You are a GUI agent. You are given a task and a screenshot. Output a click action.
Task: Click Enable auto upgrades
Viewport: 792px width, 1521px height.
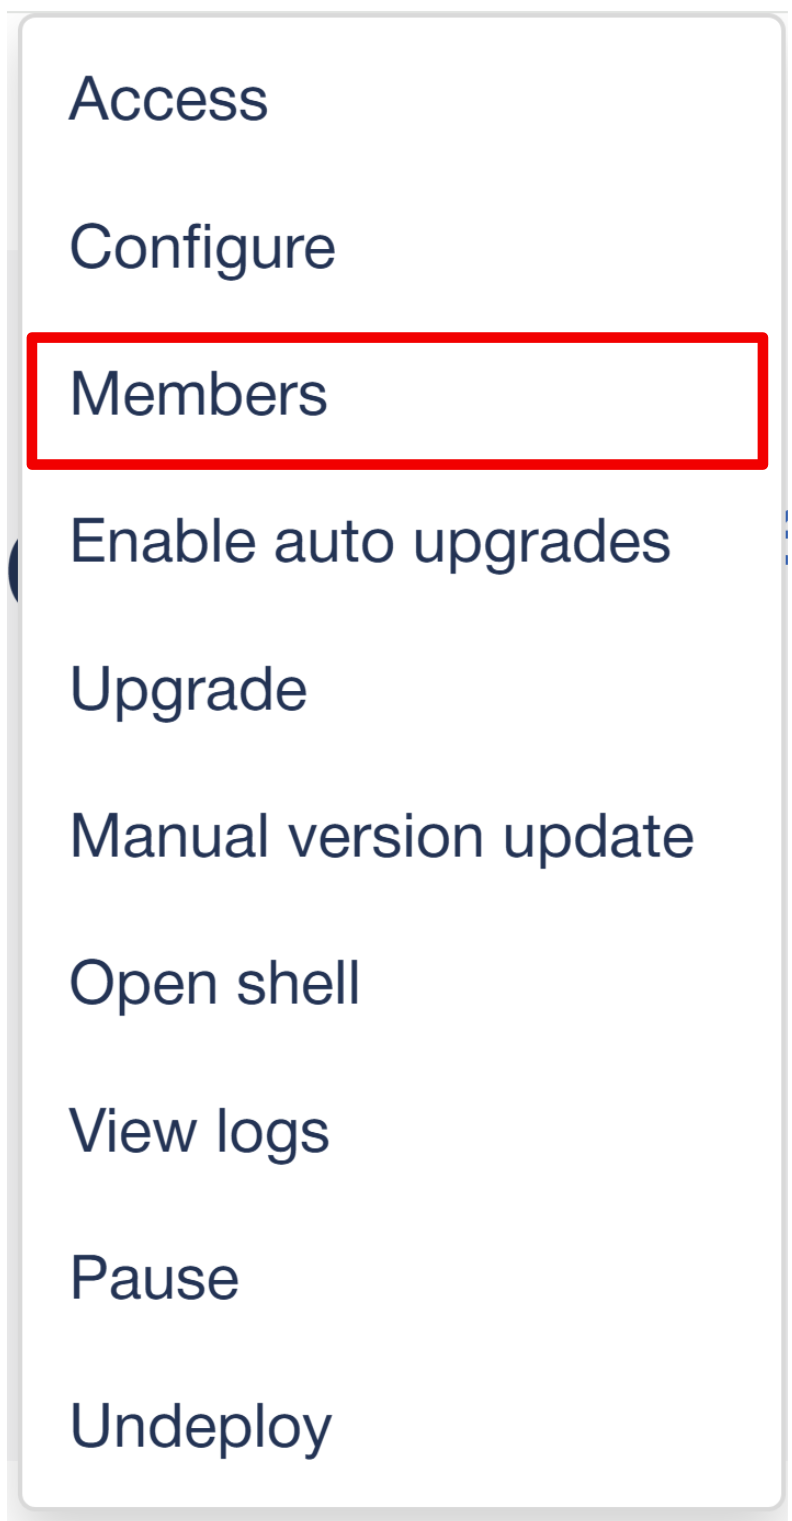[400, 541]
